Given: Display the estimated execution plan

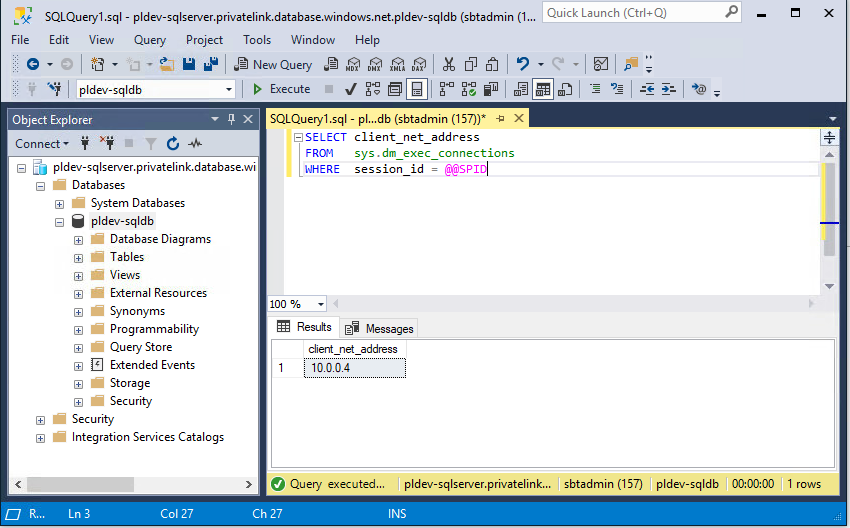Looking at the screenshot, I should pyautogui.click(x=373, y=89).
